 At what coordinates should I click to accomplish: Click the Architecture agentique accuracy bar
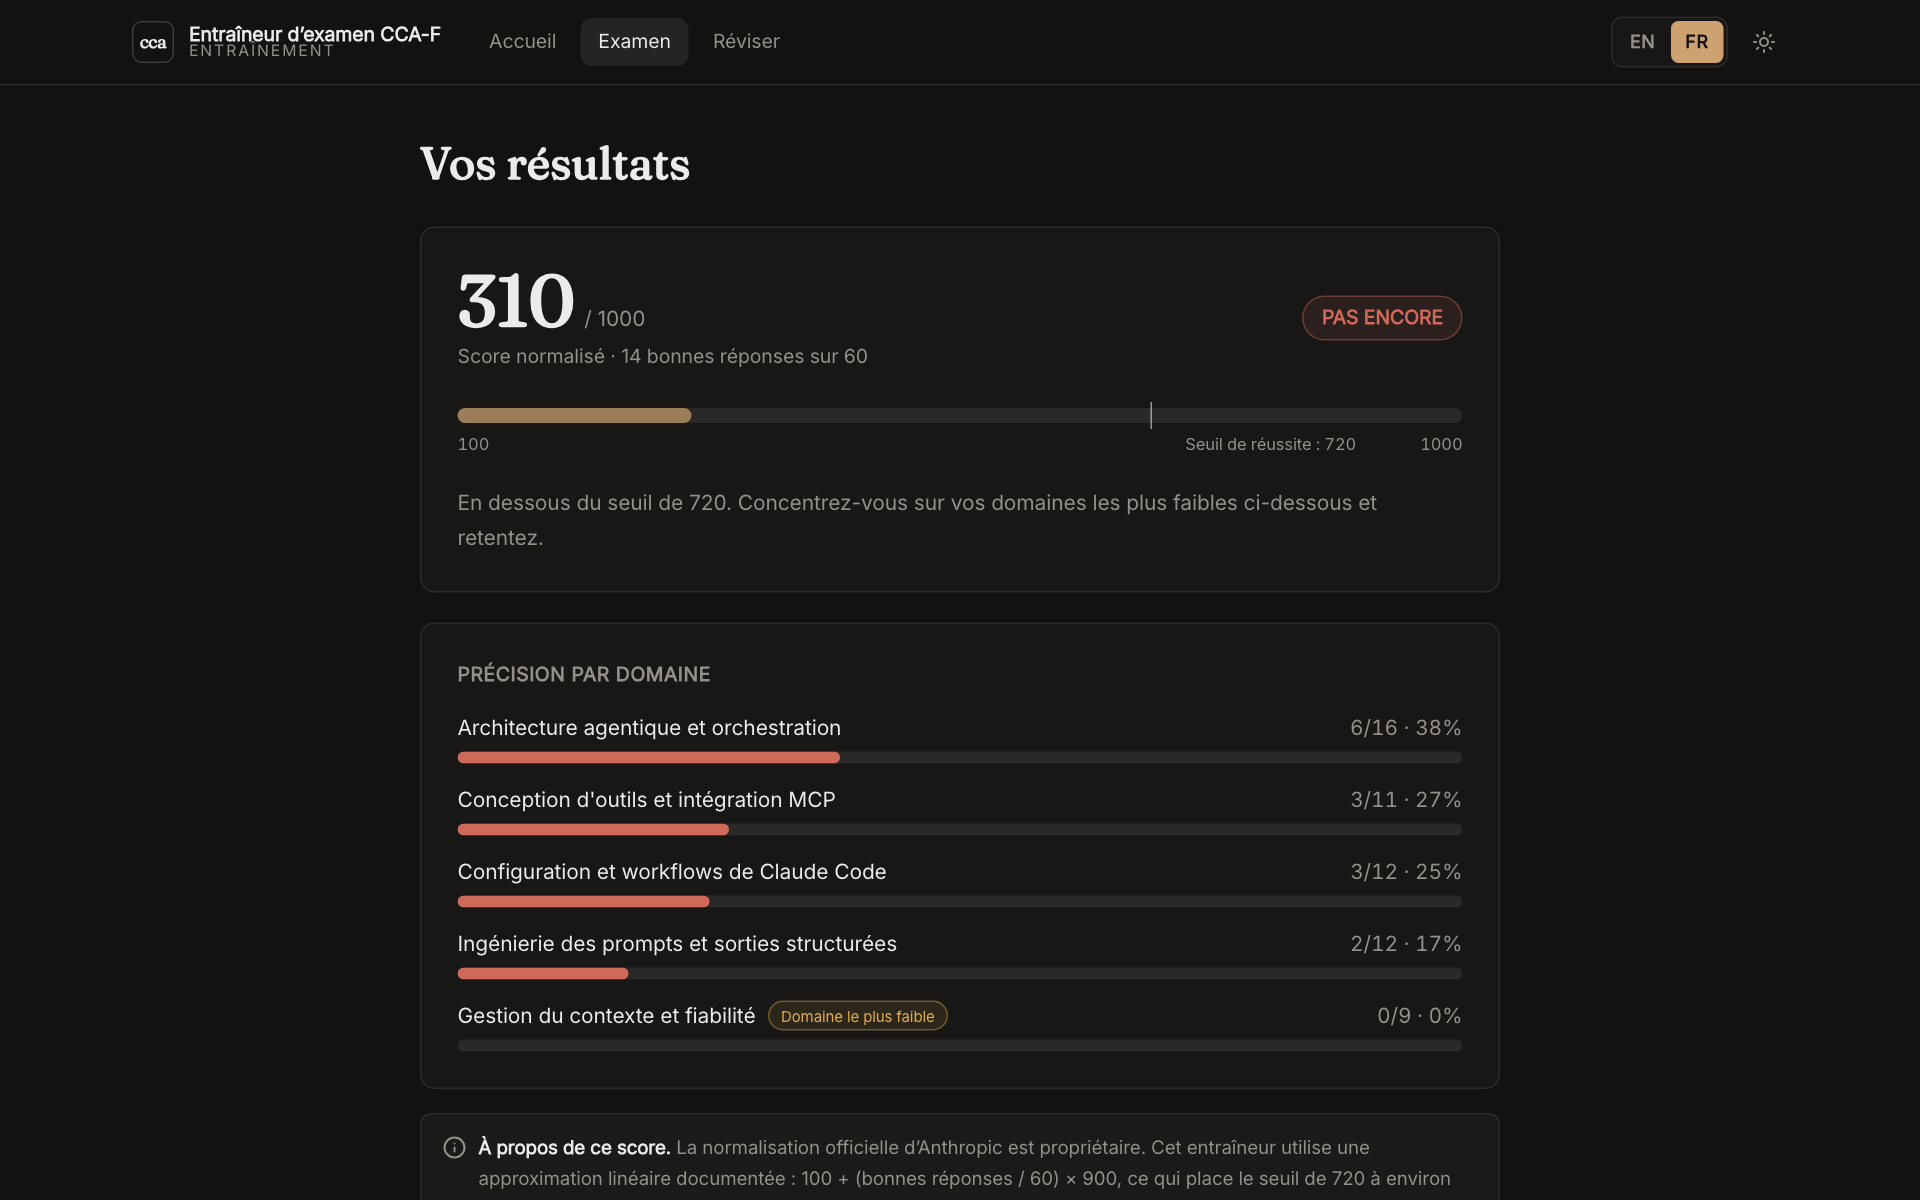960,758
